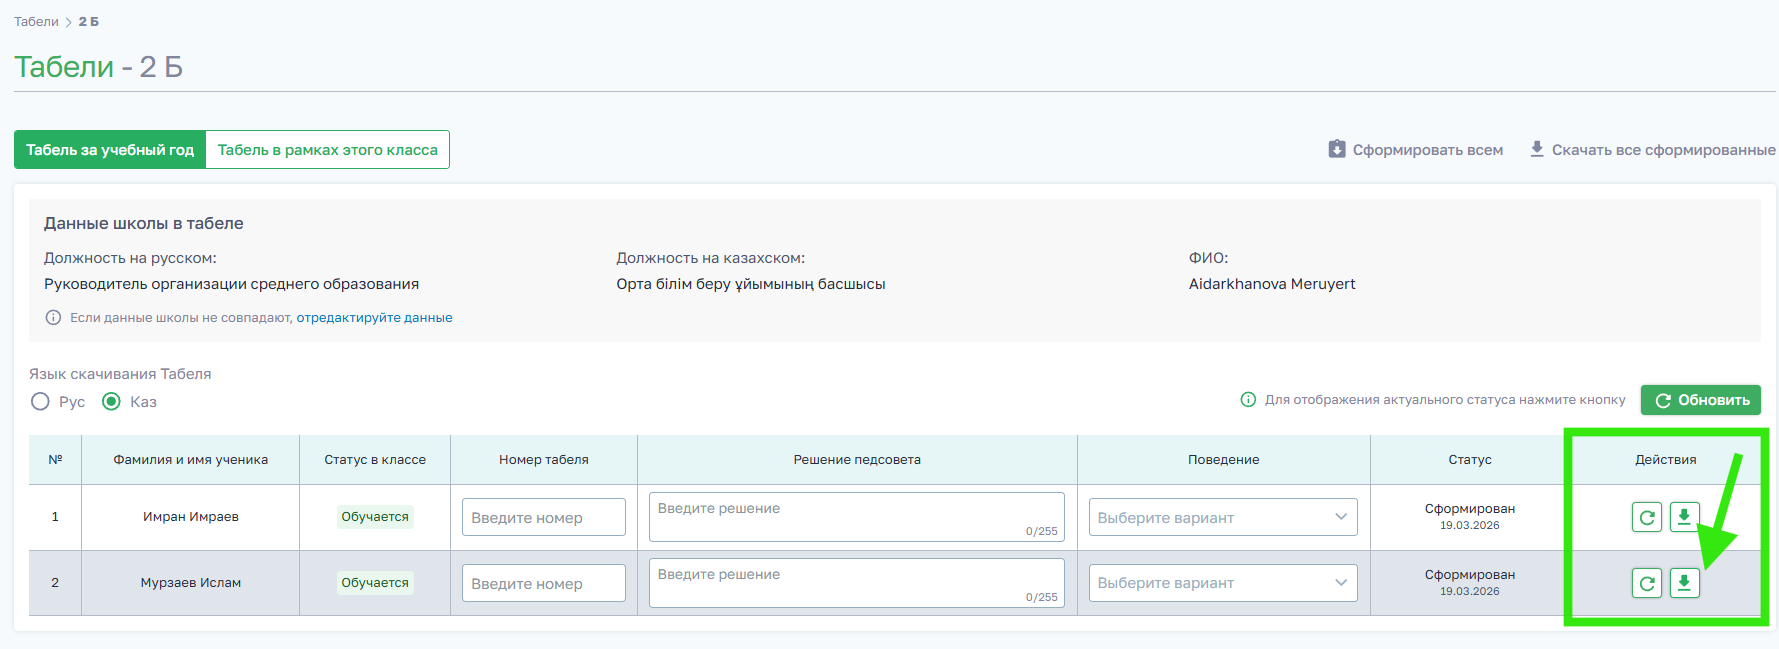Click Решение педсовета field for Мурзаев Ислам

pos(856,583)
